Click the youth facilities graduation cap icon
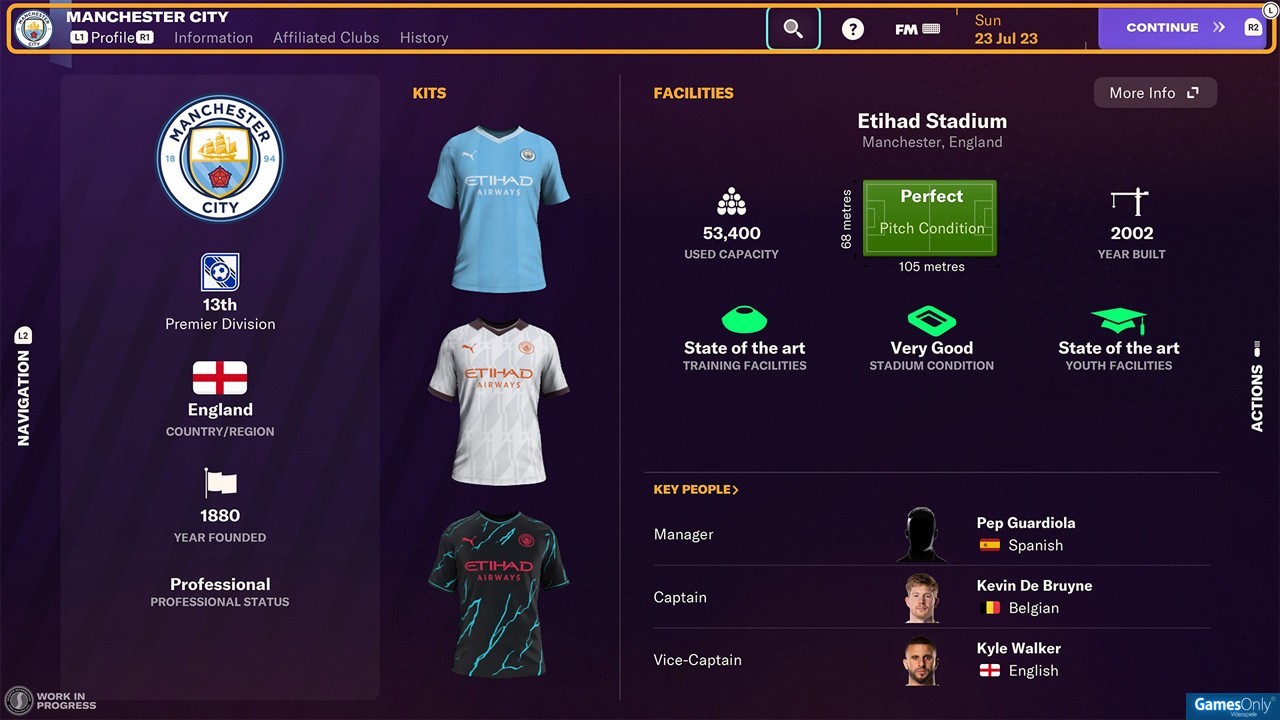This screenshot has width=1280, height=720. point(1119,321)
